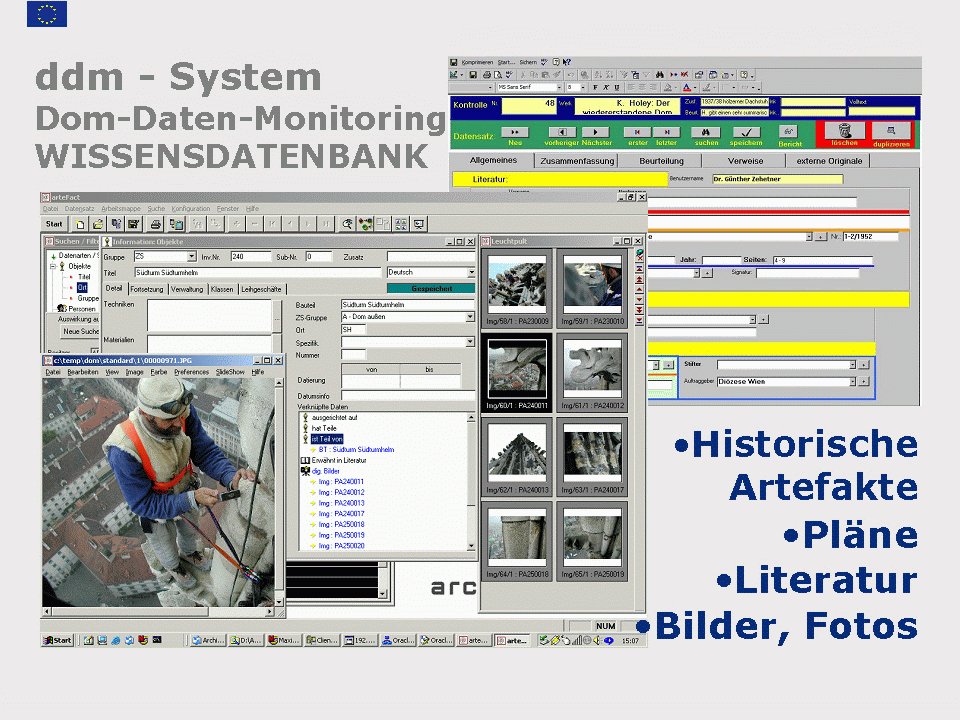Click the Neue Suche button
This screenshot has height=720, width=960.
[x=81, y=331]
